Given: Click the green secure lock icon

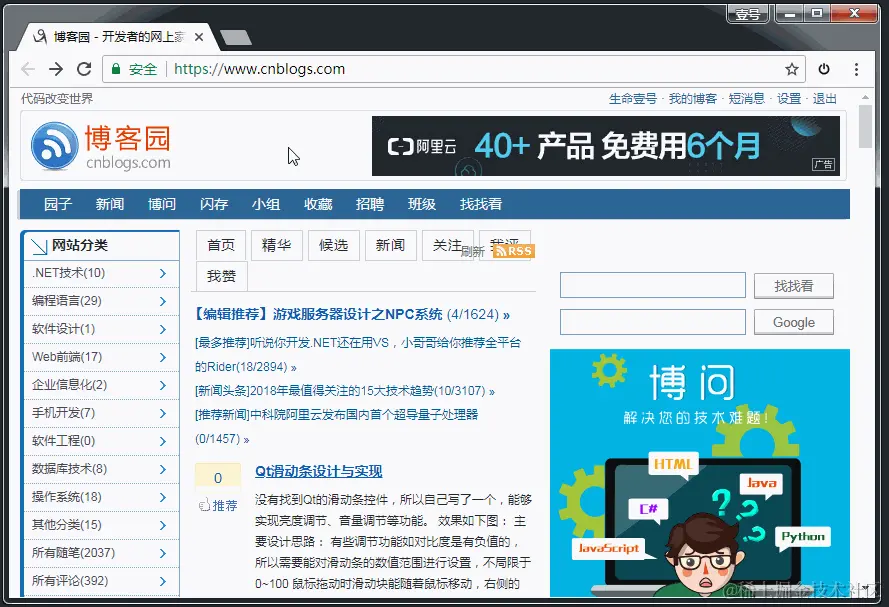Looking at the screenshot, I should 116,69.
